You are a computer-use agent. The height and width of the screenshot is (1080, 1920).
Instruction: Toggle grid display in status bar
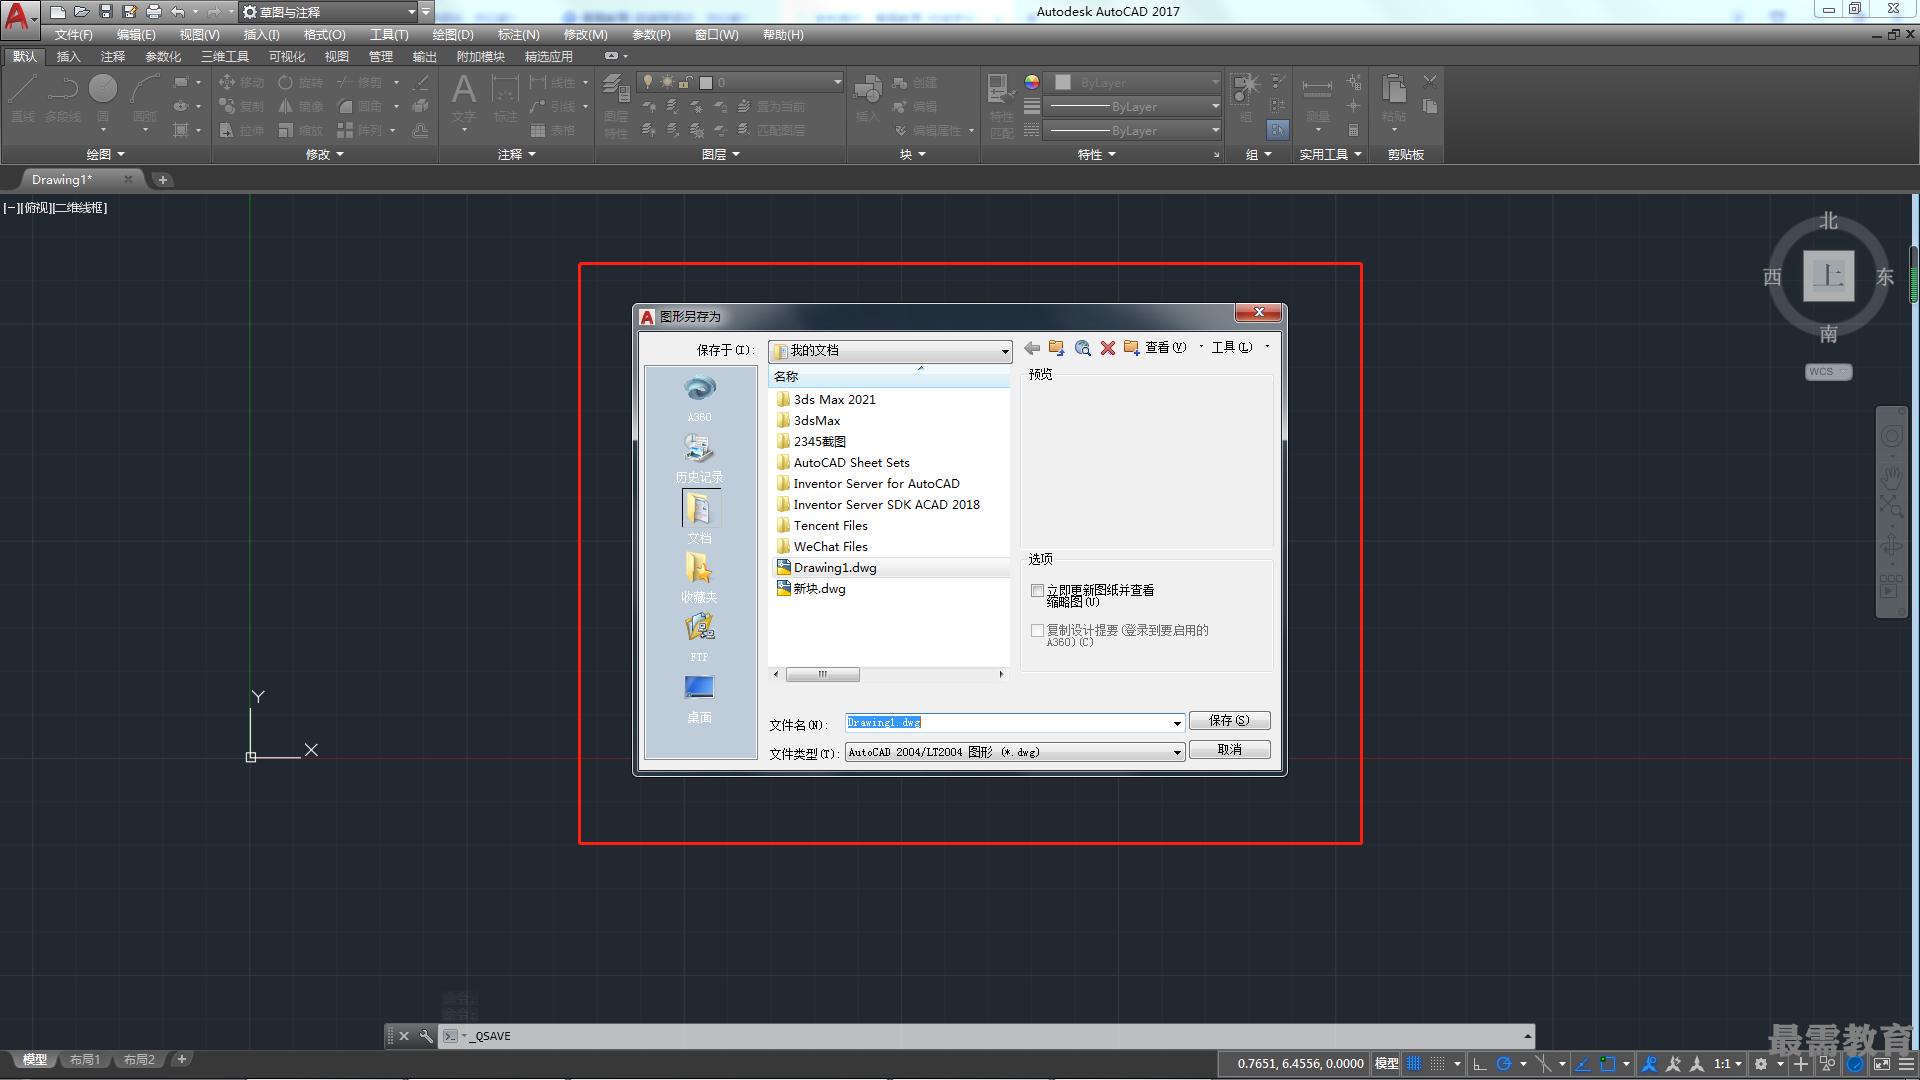[1414, 1064]
